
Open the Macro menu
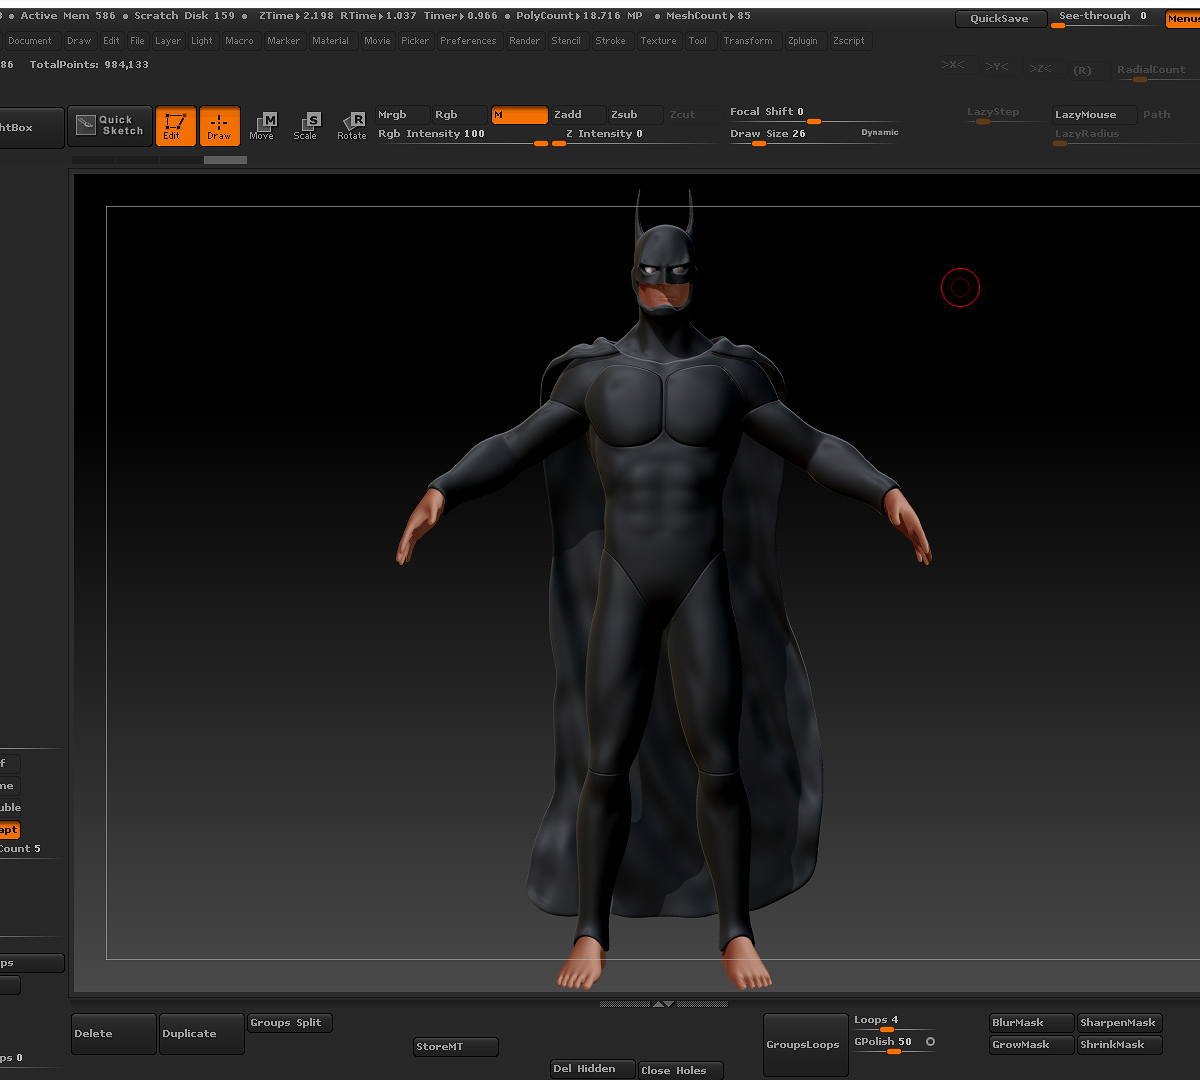pyautogui.click(x=240, y=41)
